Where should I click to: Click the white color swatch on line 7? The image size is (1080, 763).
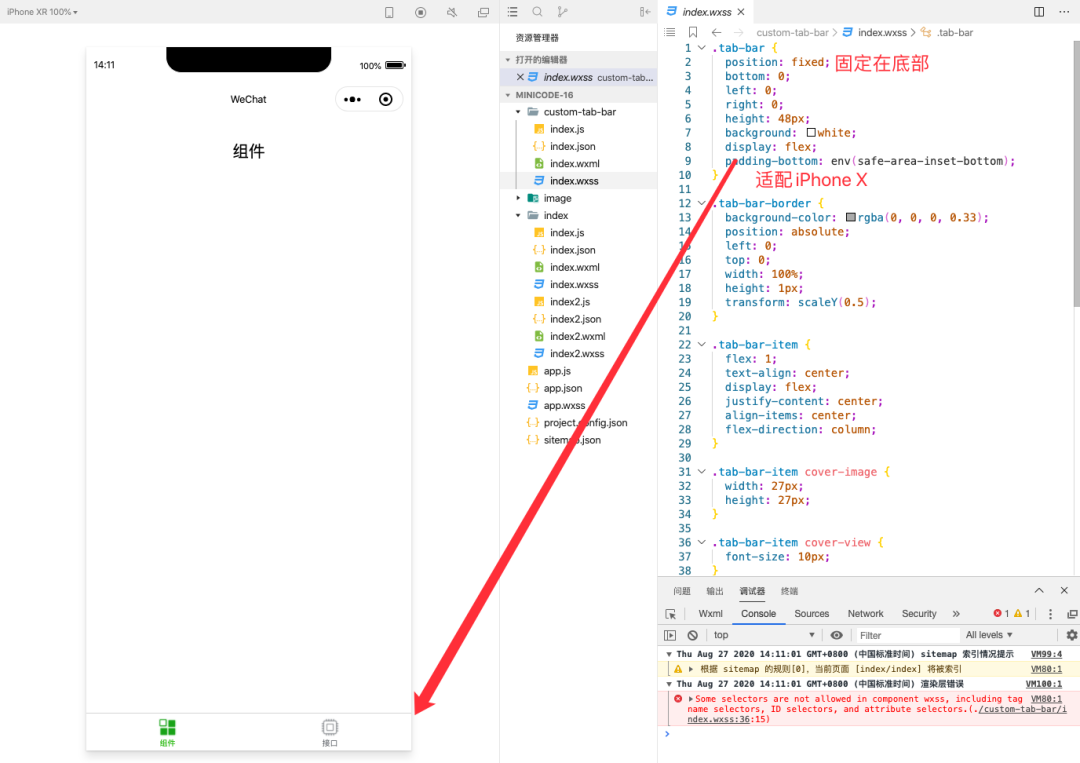pos(811,132)
